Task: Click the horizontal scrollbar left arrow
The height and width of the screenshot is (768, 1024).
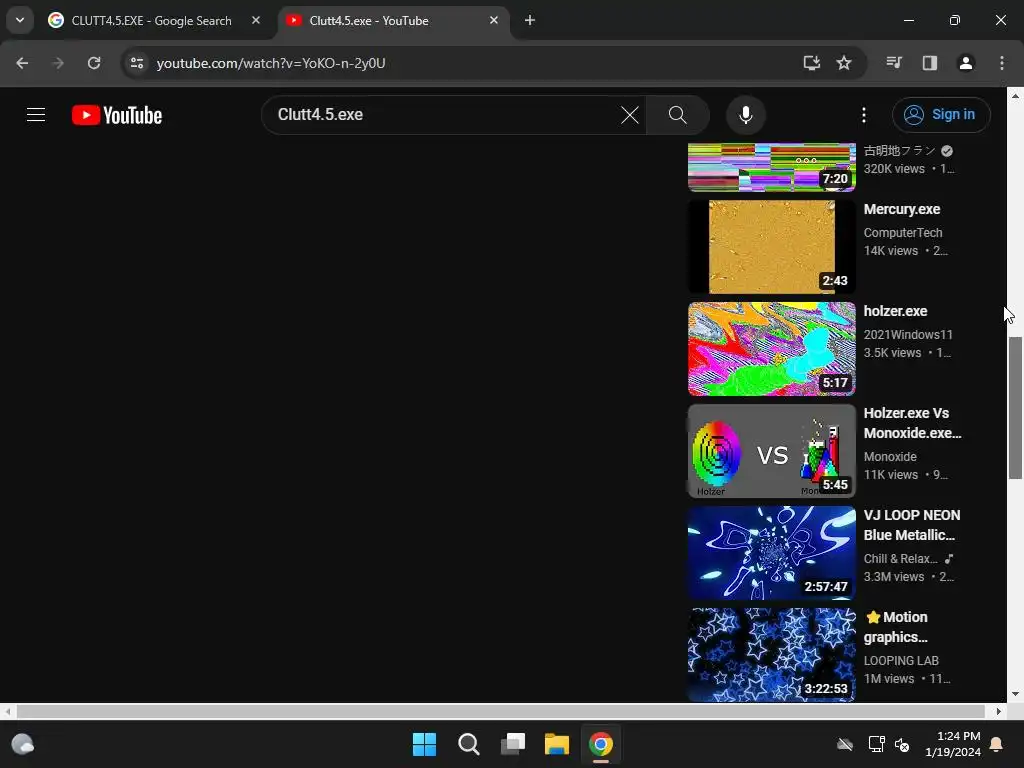Action: pos(8,711)
